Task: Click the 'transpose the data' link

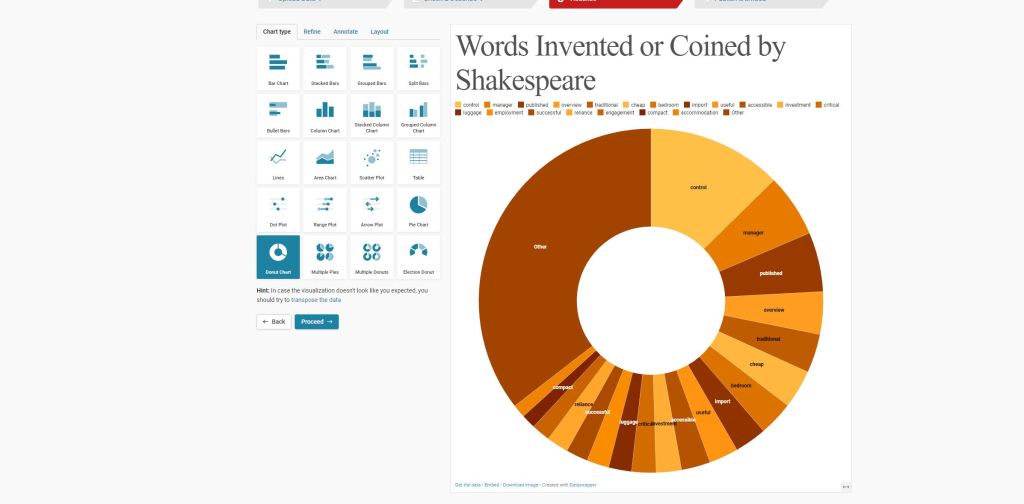Action: pyautogui.click(x=316, y=300)
